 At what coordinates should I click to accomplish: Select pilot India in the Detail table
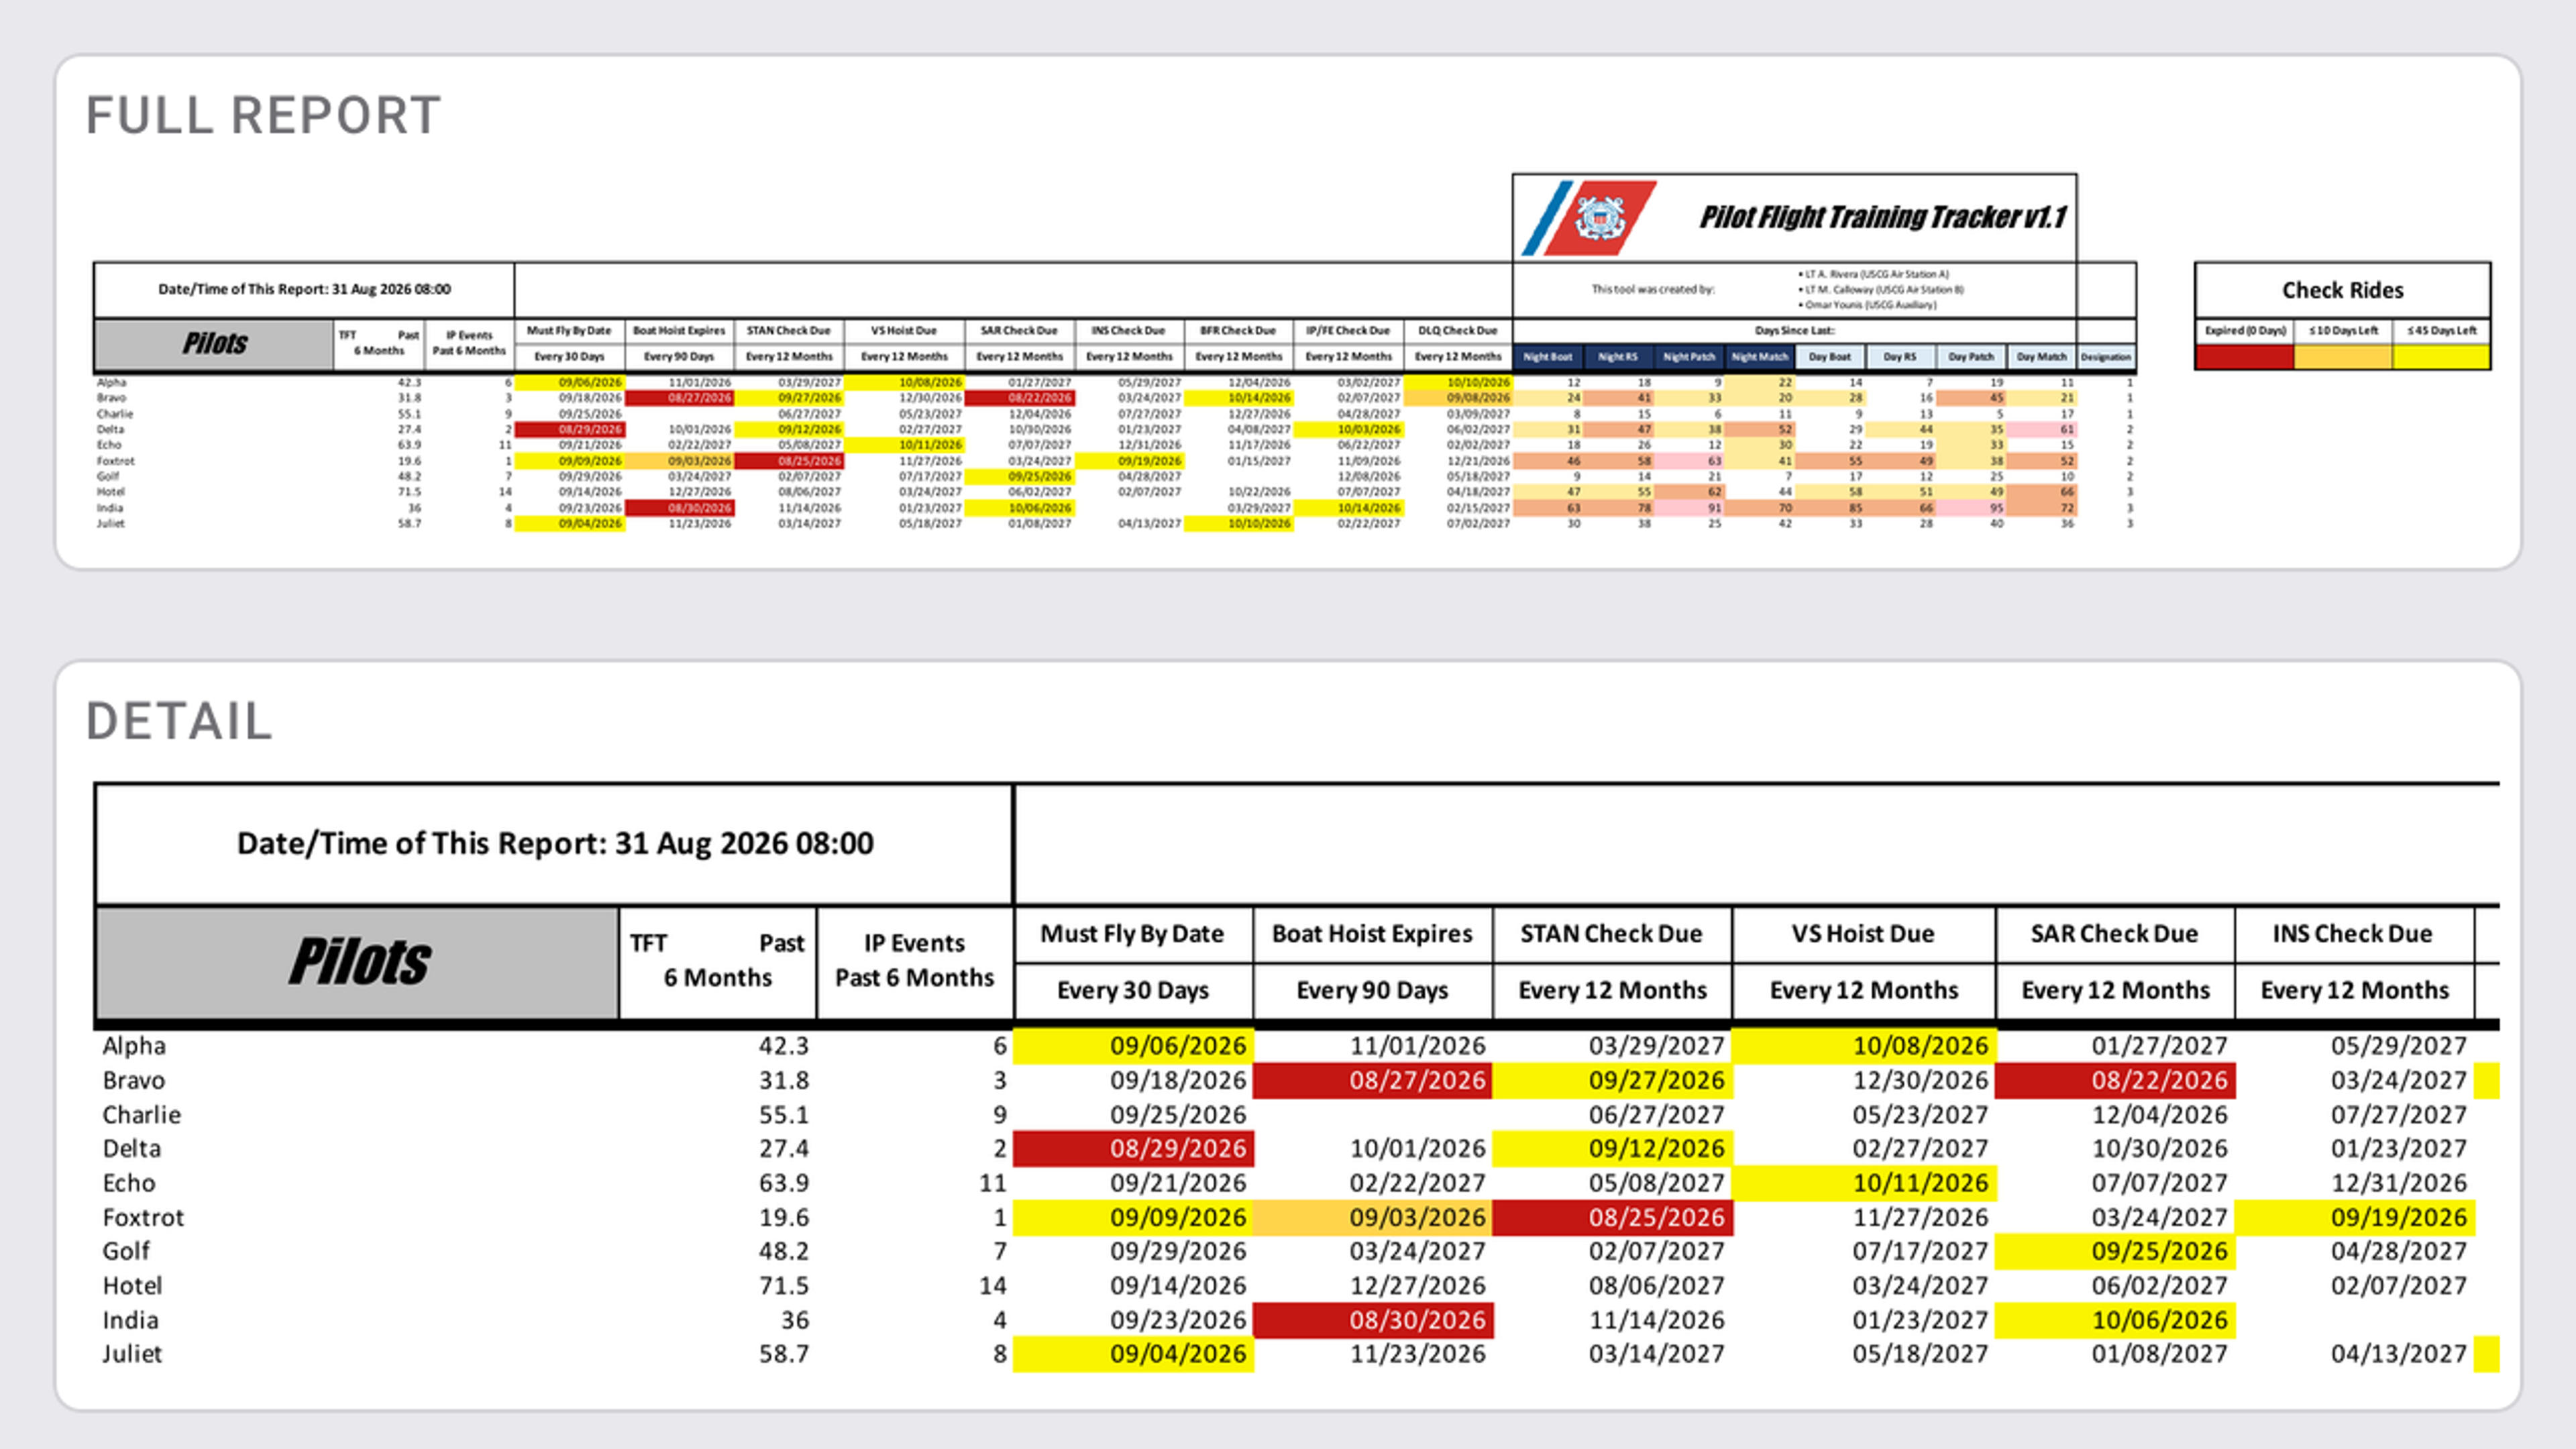130,1320
